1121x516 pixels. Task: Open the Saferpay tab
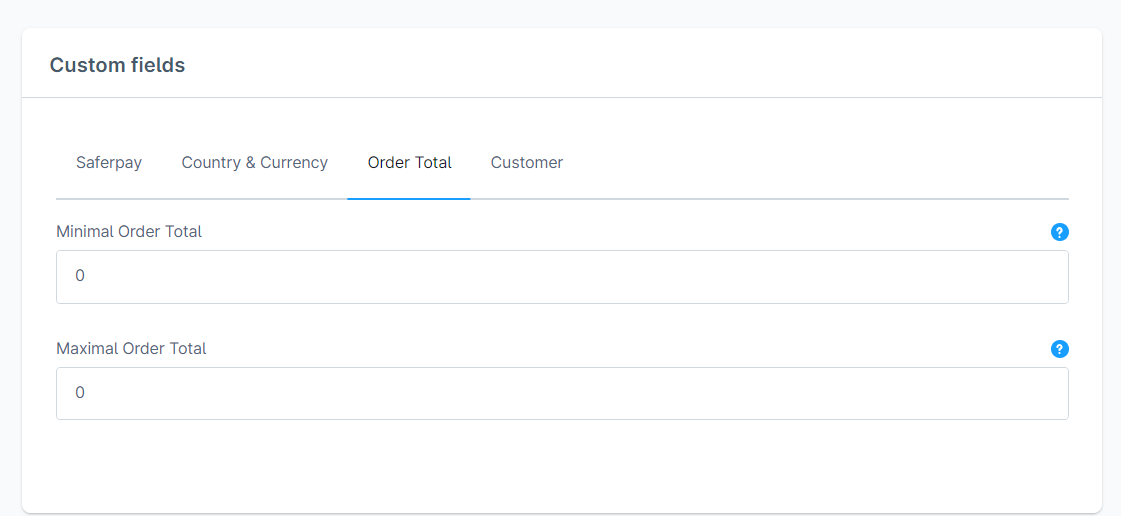click(x=109, y=163)
